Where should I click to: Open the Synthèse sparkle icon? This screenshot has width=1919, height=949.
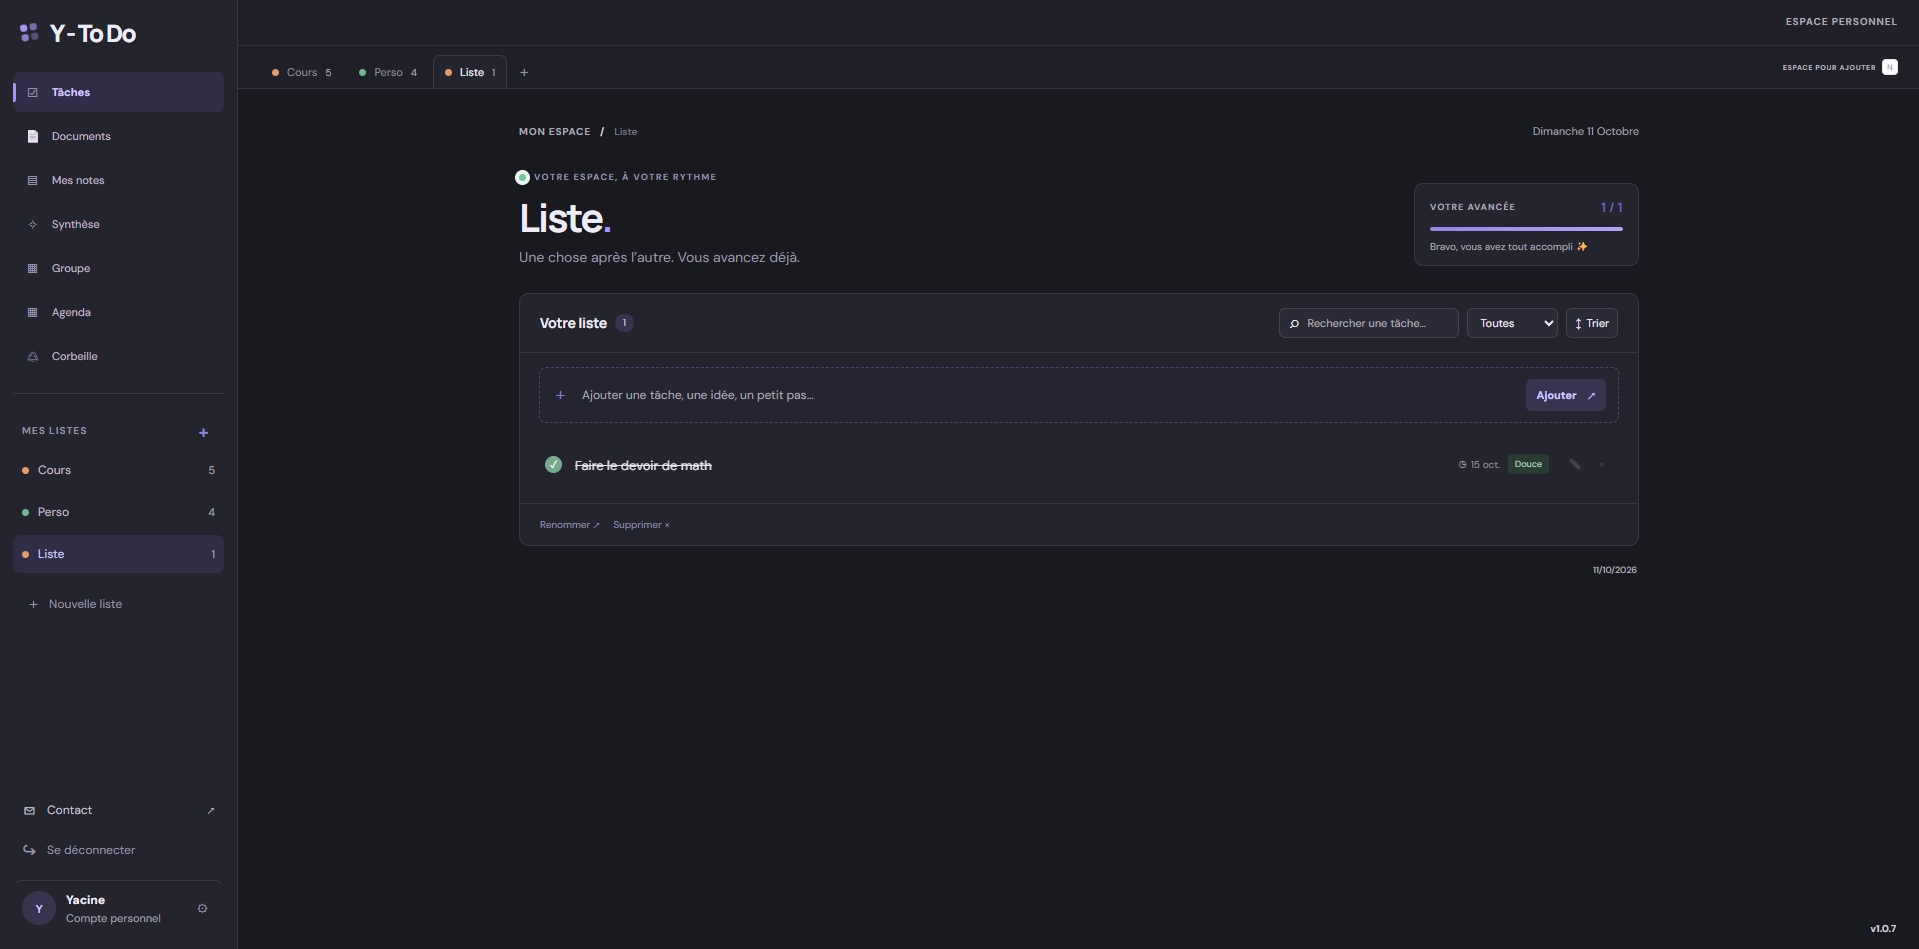32,224
